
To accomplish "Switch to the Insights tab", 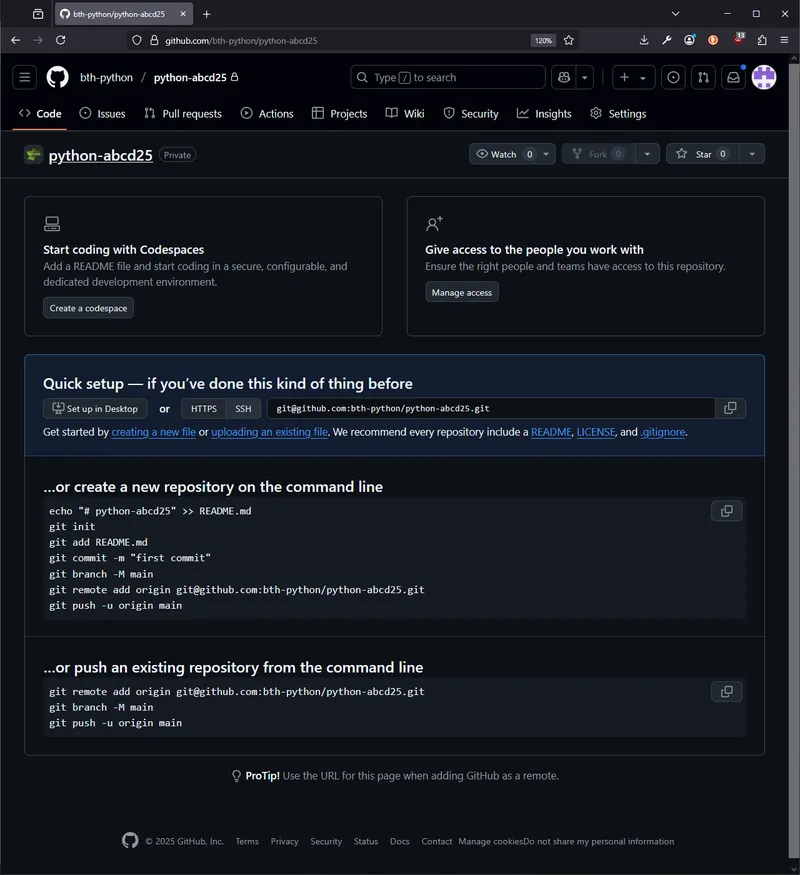I will 544,113.
